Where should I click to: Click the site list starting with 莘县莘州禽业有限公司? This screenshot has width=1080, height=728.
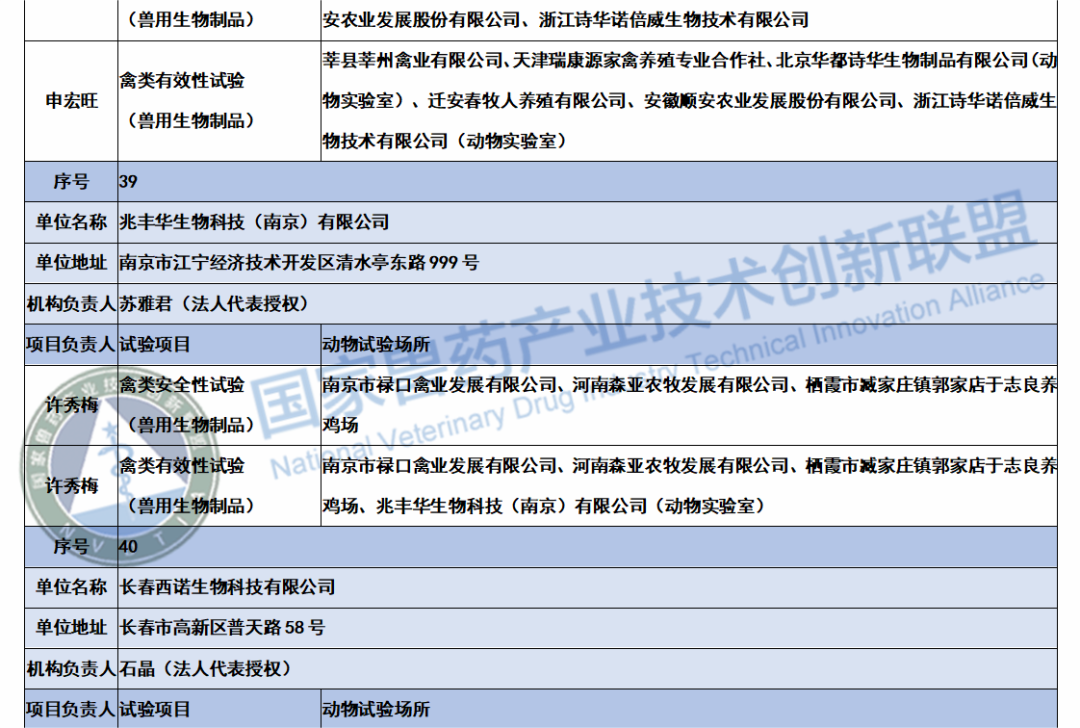pos(689,101)
